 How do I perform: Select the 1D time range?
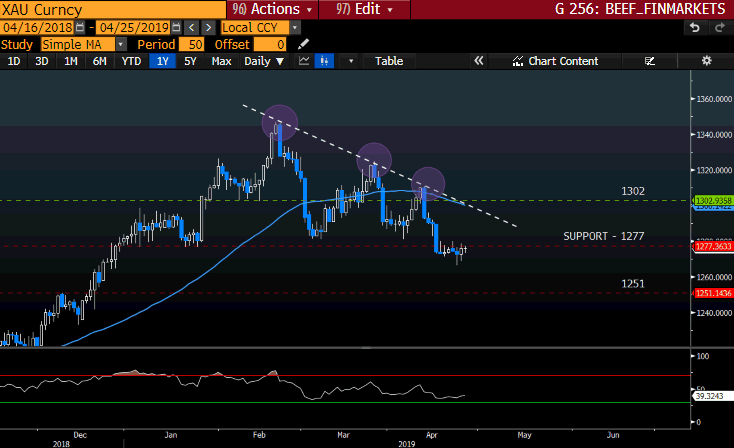point(14,61)
